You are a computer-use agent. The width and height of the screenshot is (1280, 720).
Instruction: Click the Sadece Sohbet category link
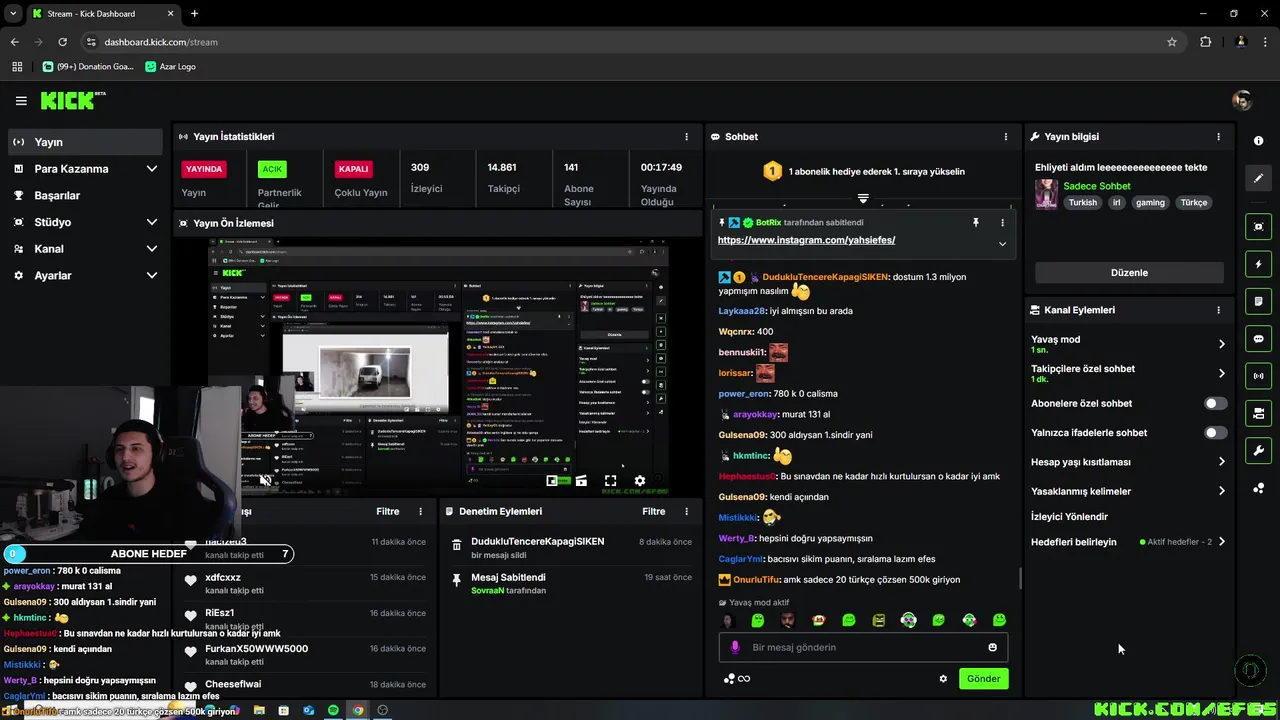[x=1097, y=186]
